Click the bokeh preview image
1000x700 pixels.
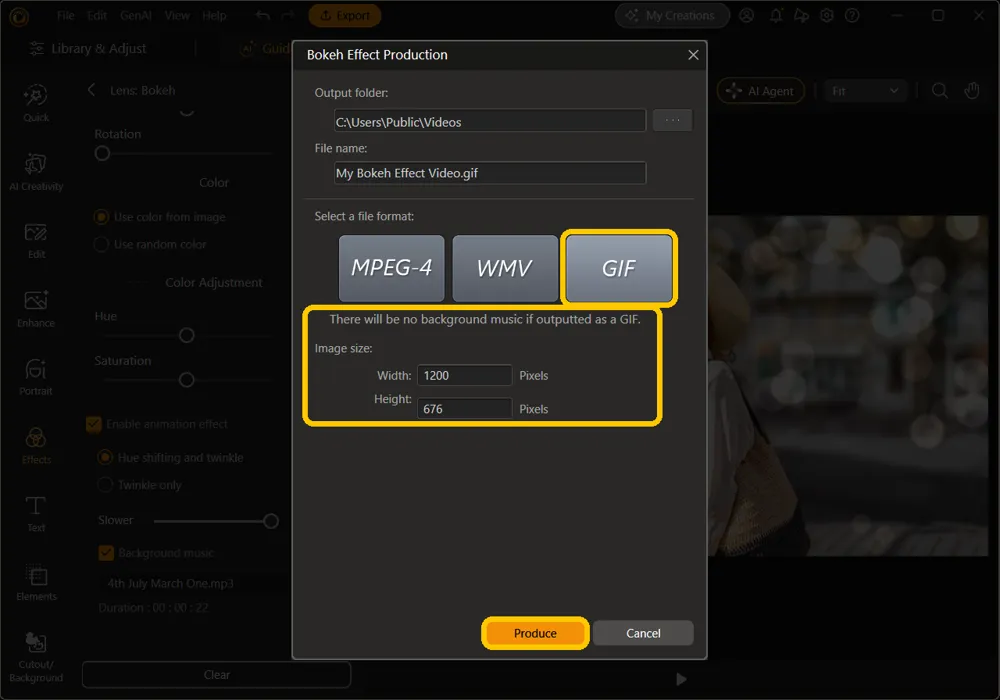tap(848, 386)
